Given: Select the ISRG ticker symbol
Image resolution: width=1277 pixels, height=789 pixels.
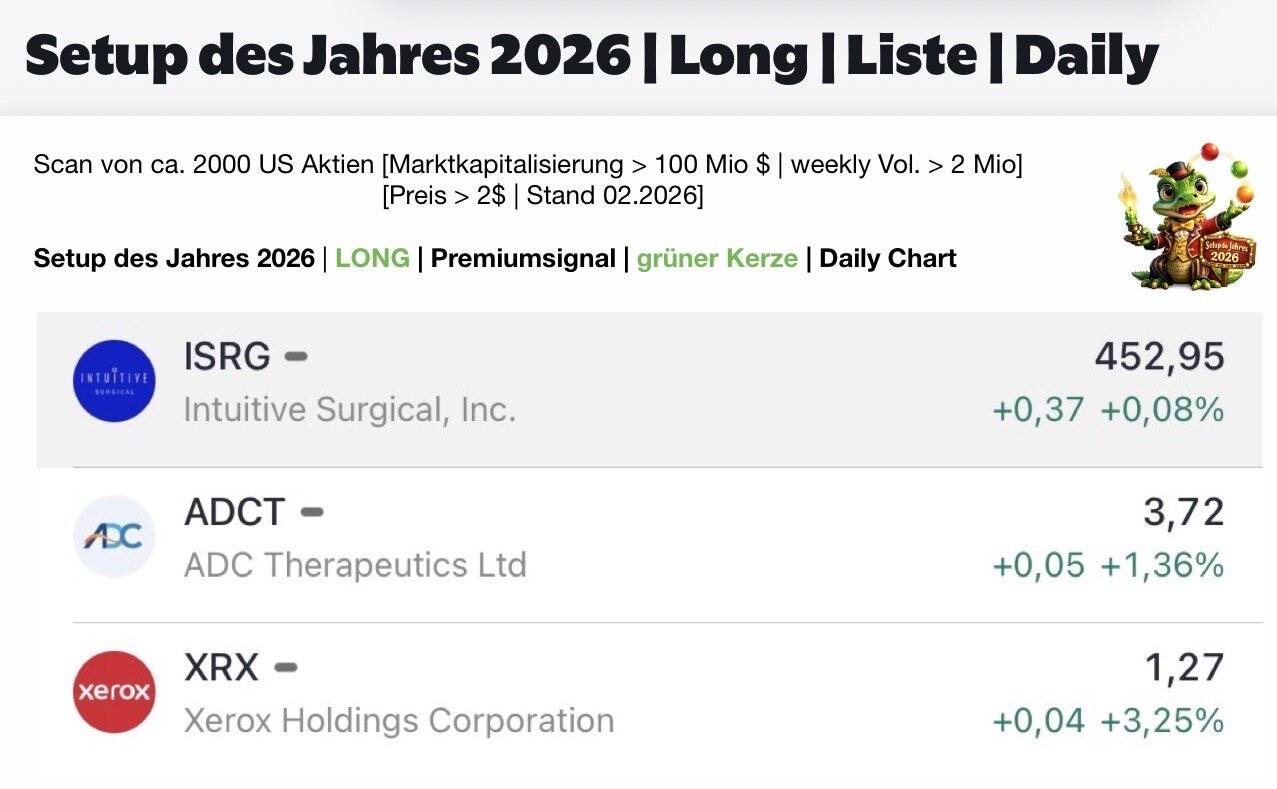Looking at the screenshot, I should click(227, 356).
